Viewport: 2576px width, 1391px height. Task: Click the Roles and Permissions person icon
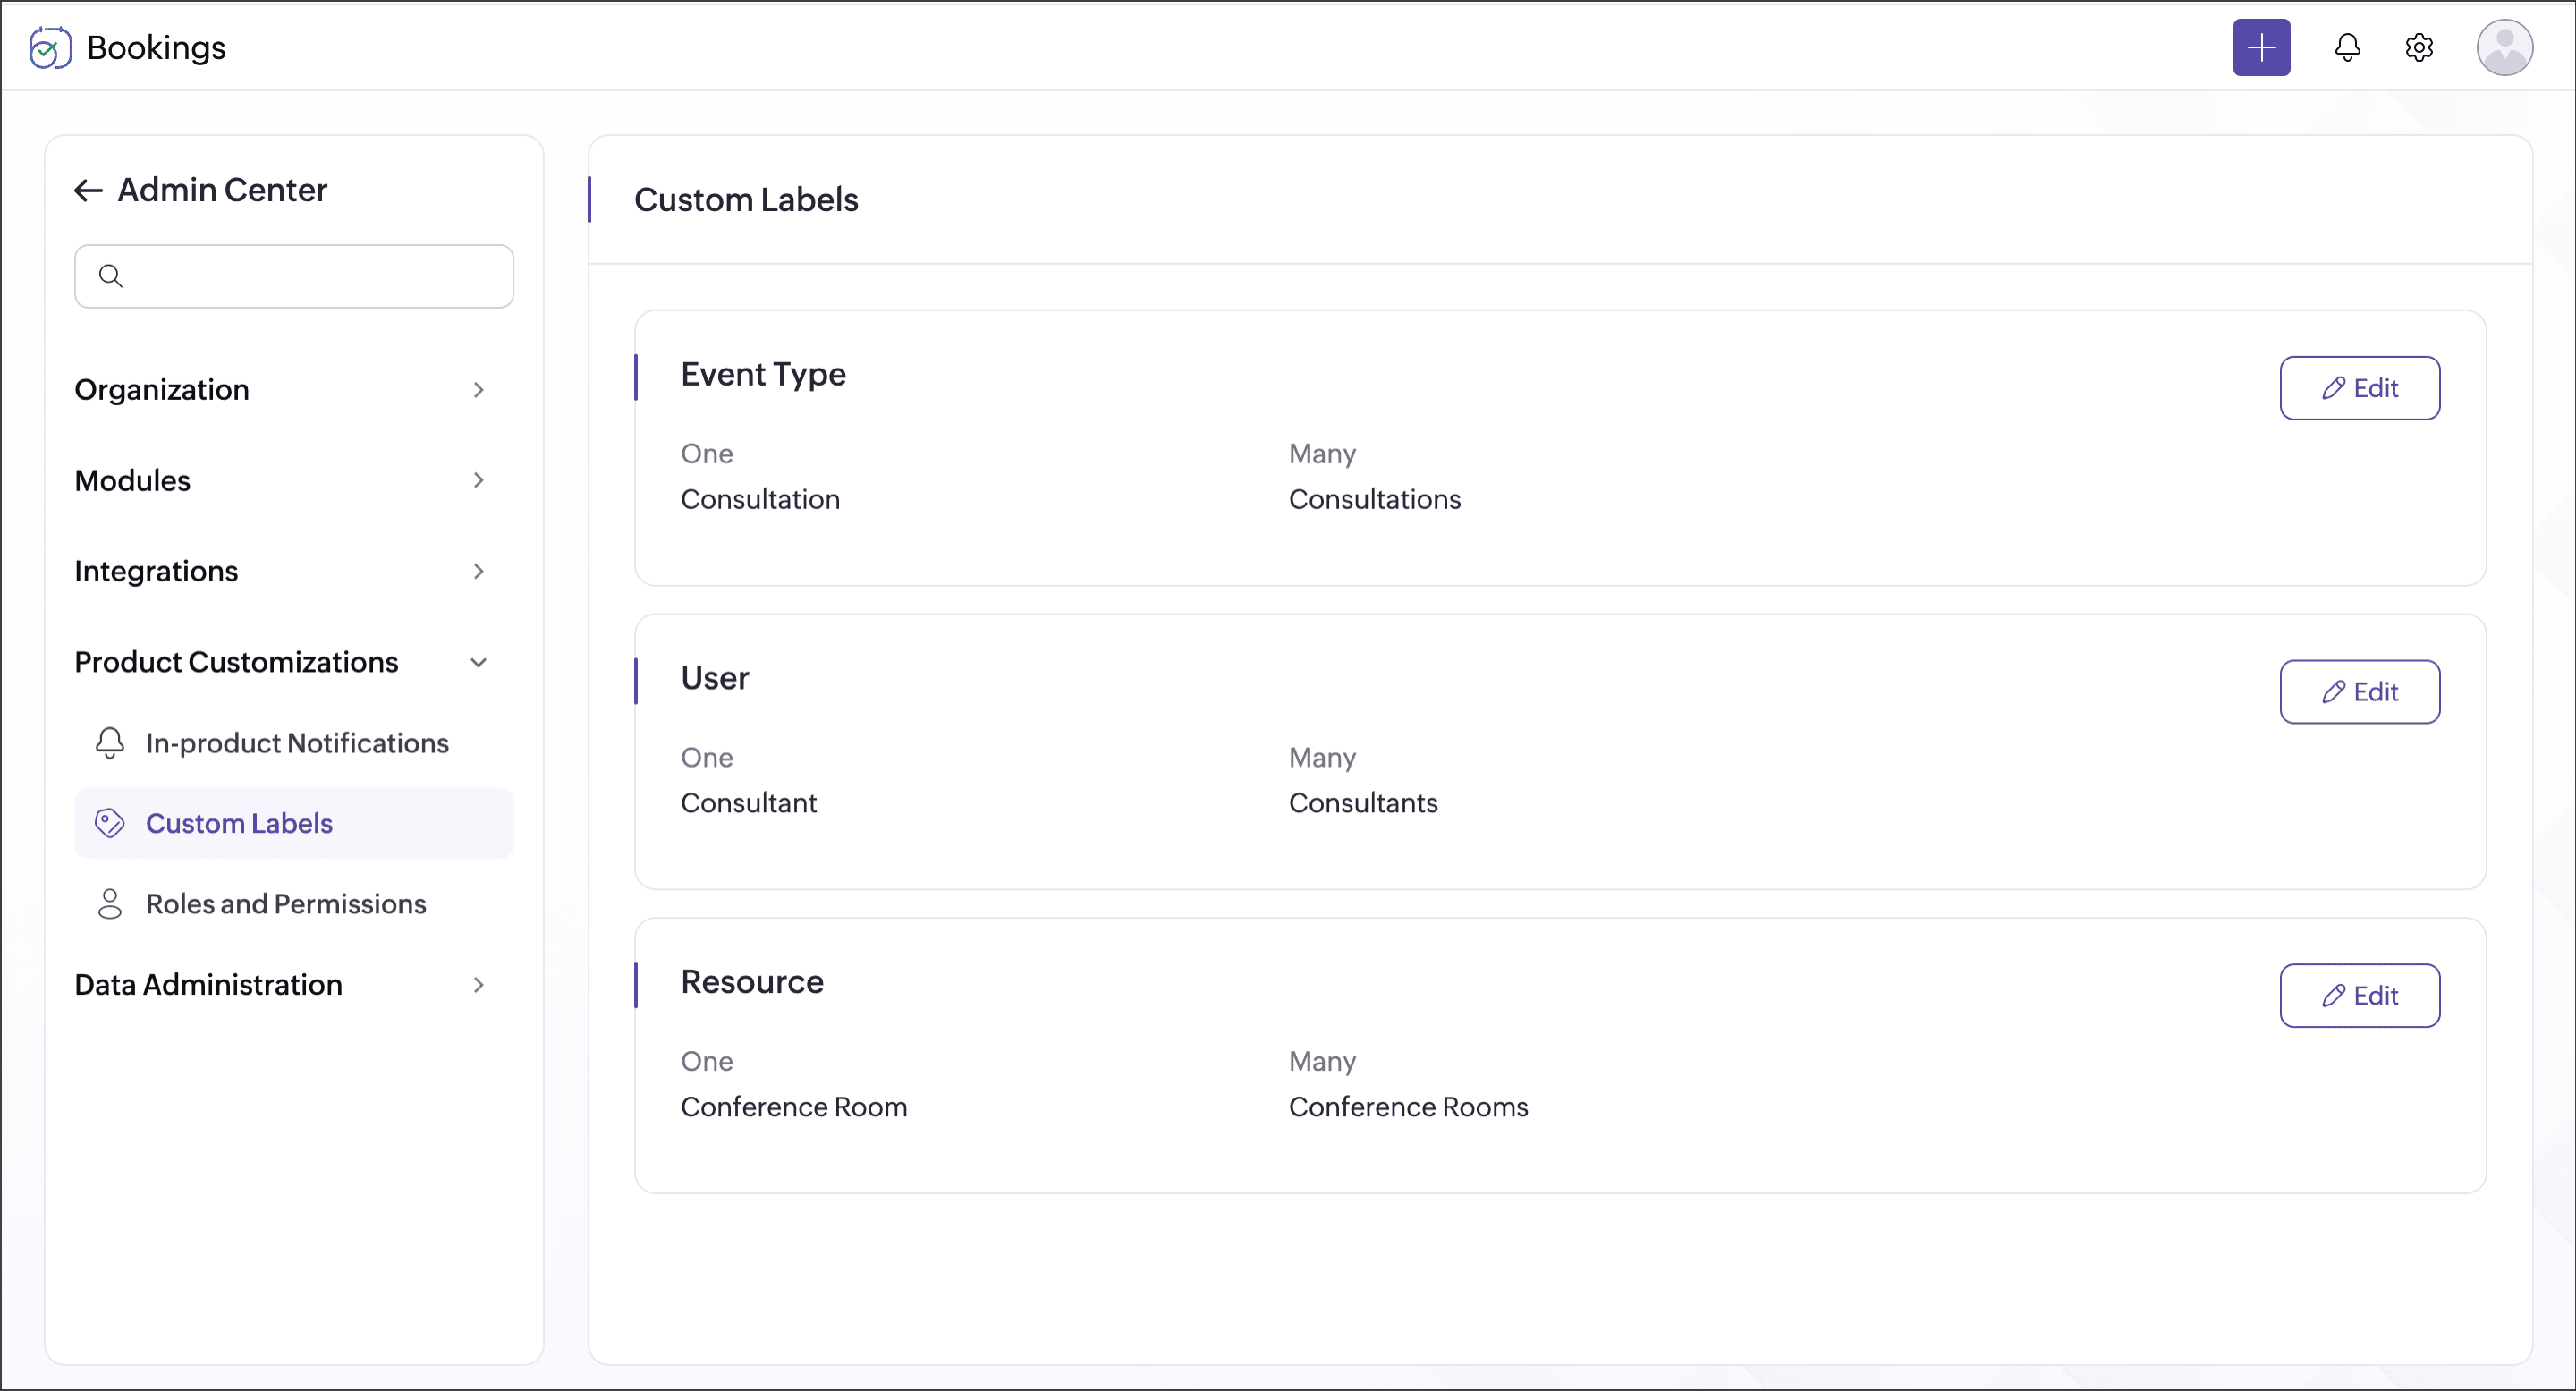click(x=109, y=904)
